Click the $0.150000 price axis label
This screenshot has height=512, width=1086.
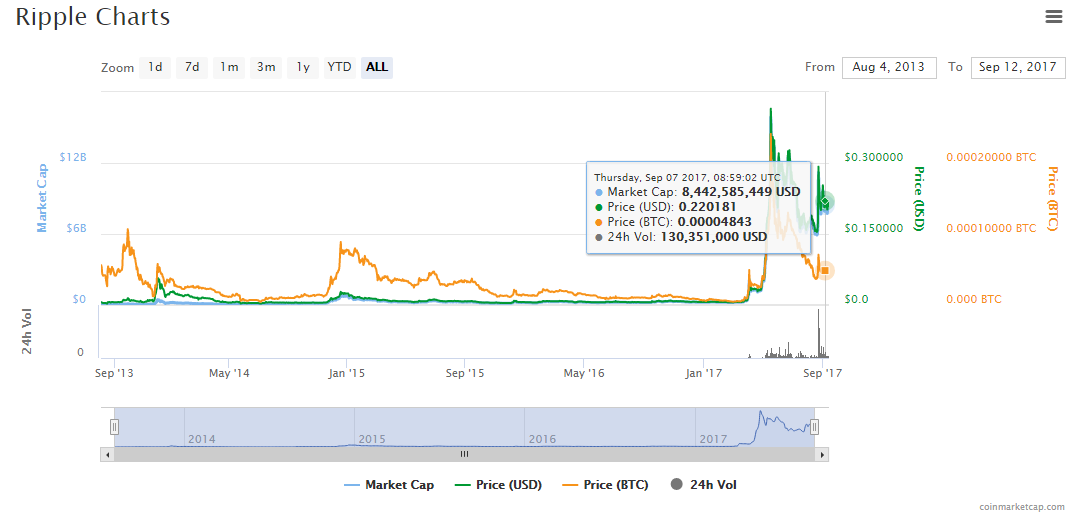tap(874, 228)
